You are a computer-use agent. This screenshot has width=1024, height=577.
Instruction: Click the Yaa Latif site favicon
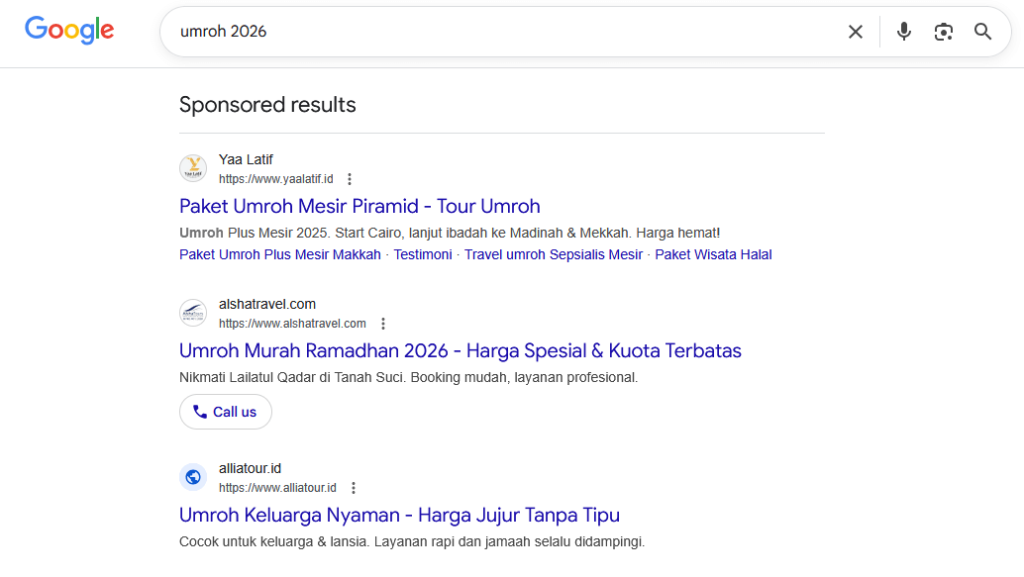[x=193, y=168]
